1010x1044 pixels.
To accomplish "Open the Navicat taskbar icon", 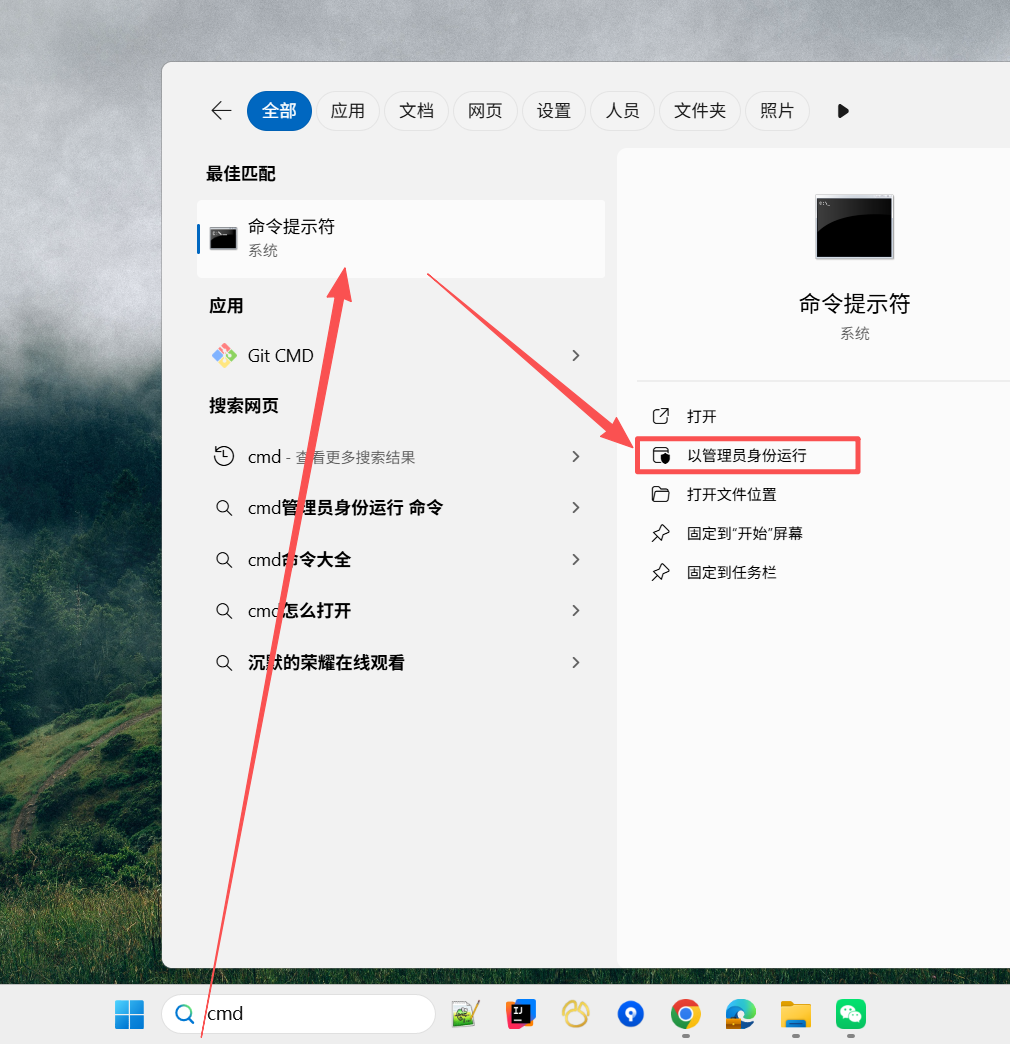I will coord(576,1014).
